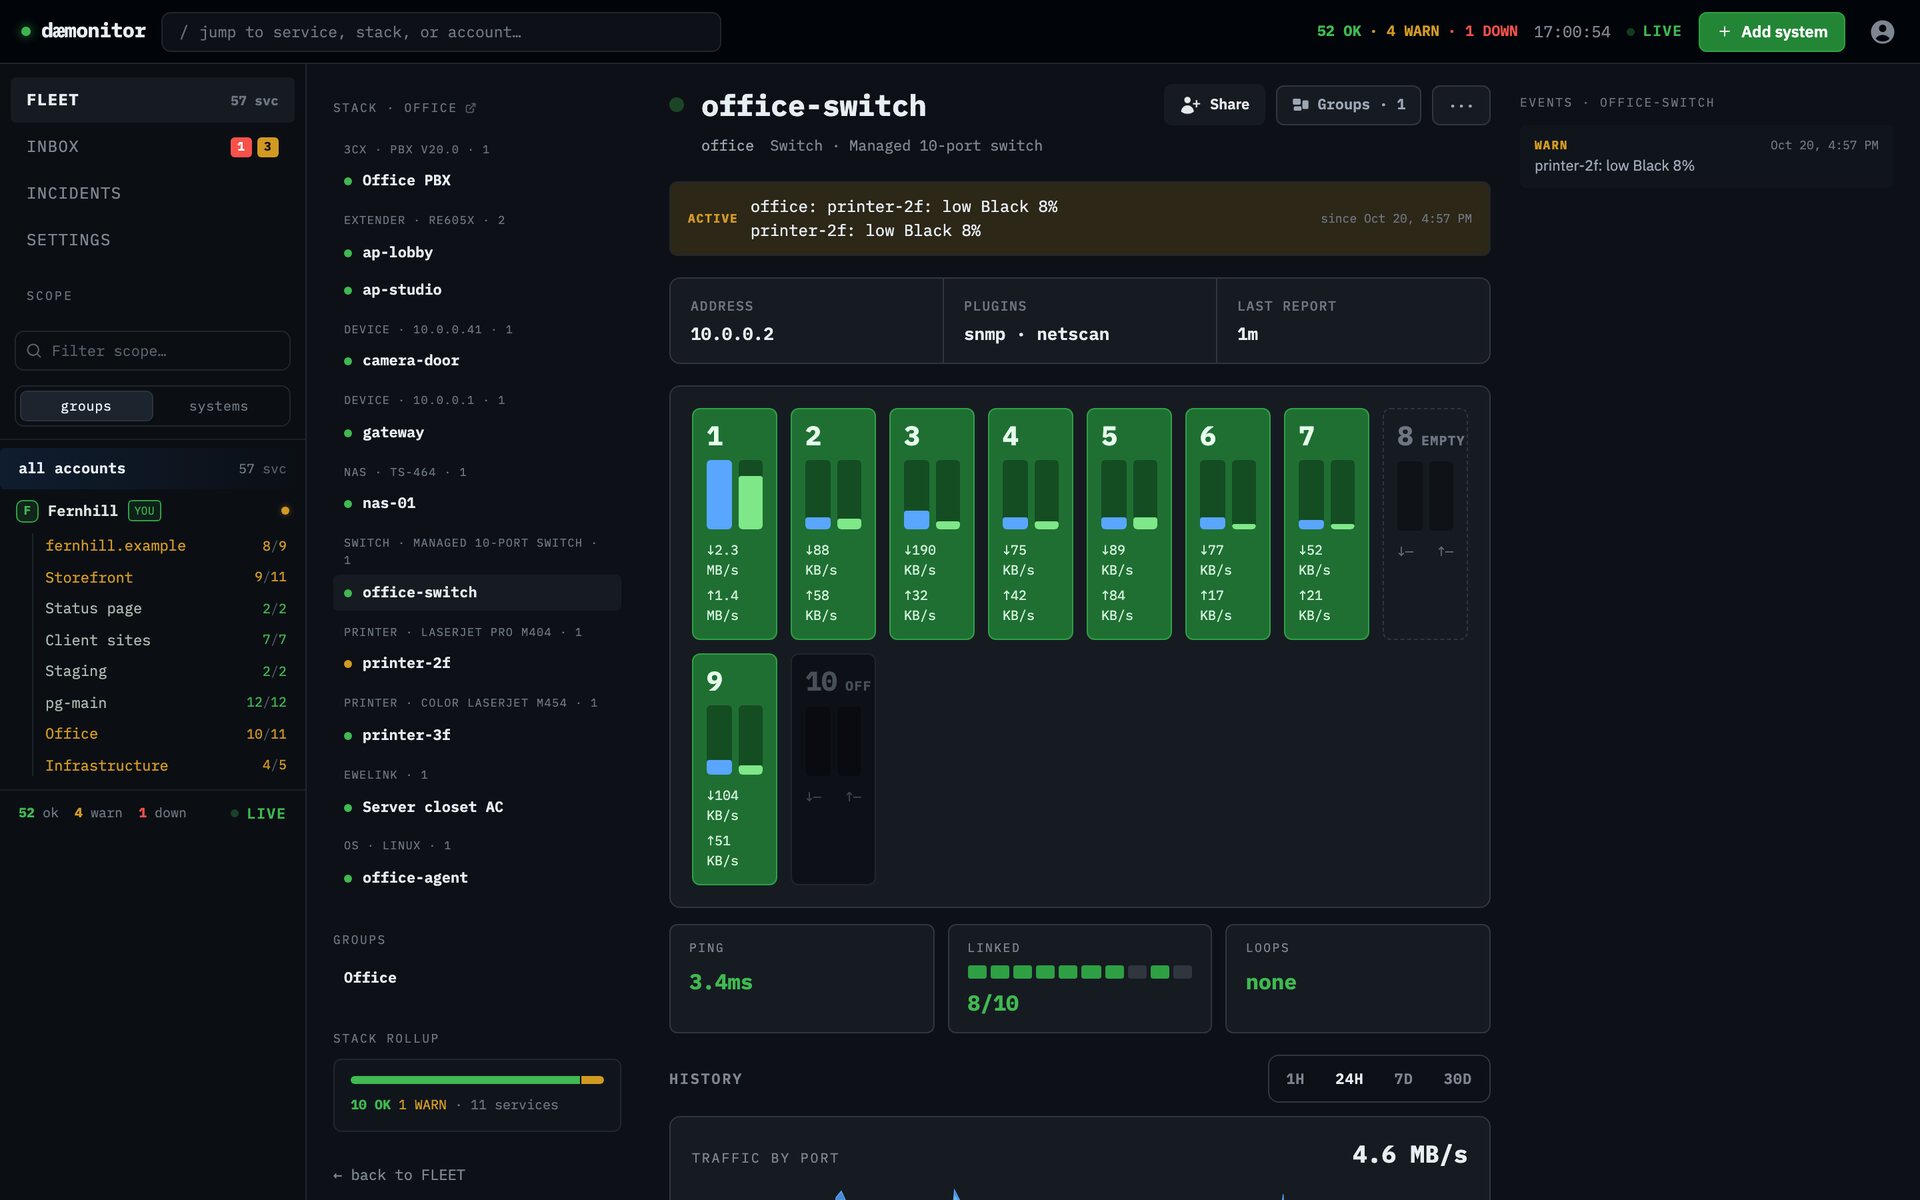Image resolution: width=1920 pixels, height=1200 pixels.
Task: Click the daemonitor logo
Action: point(84,31)
